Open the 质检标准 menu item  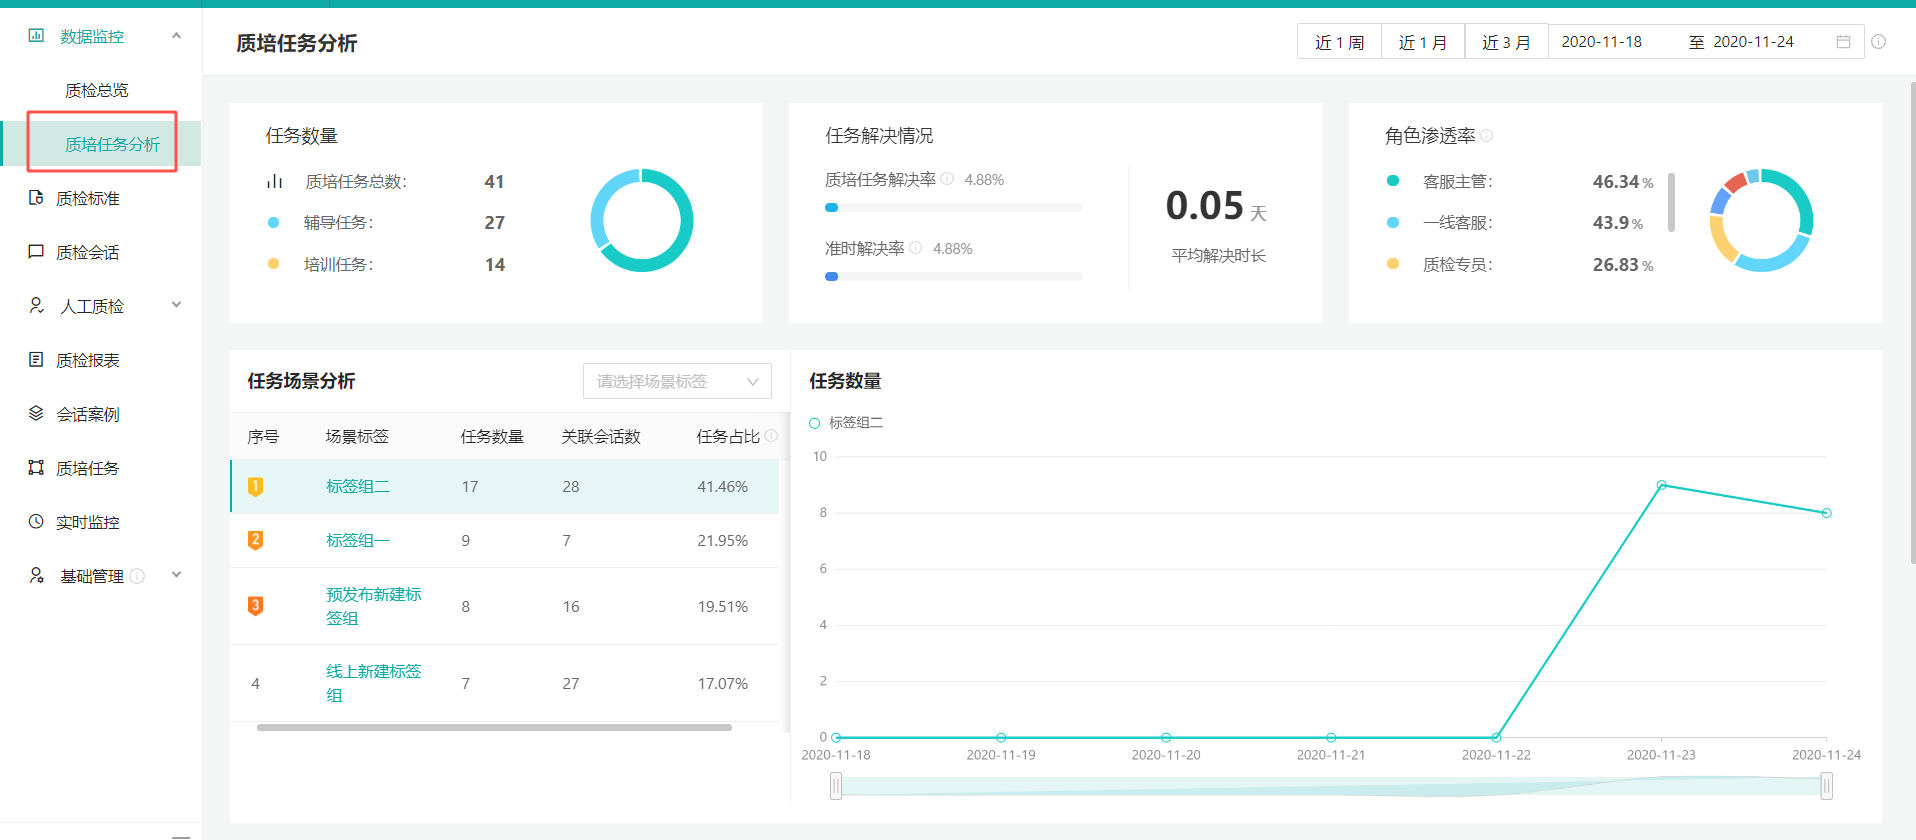click(x=88, y=198)
